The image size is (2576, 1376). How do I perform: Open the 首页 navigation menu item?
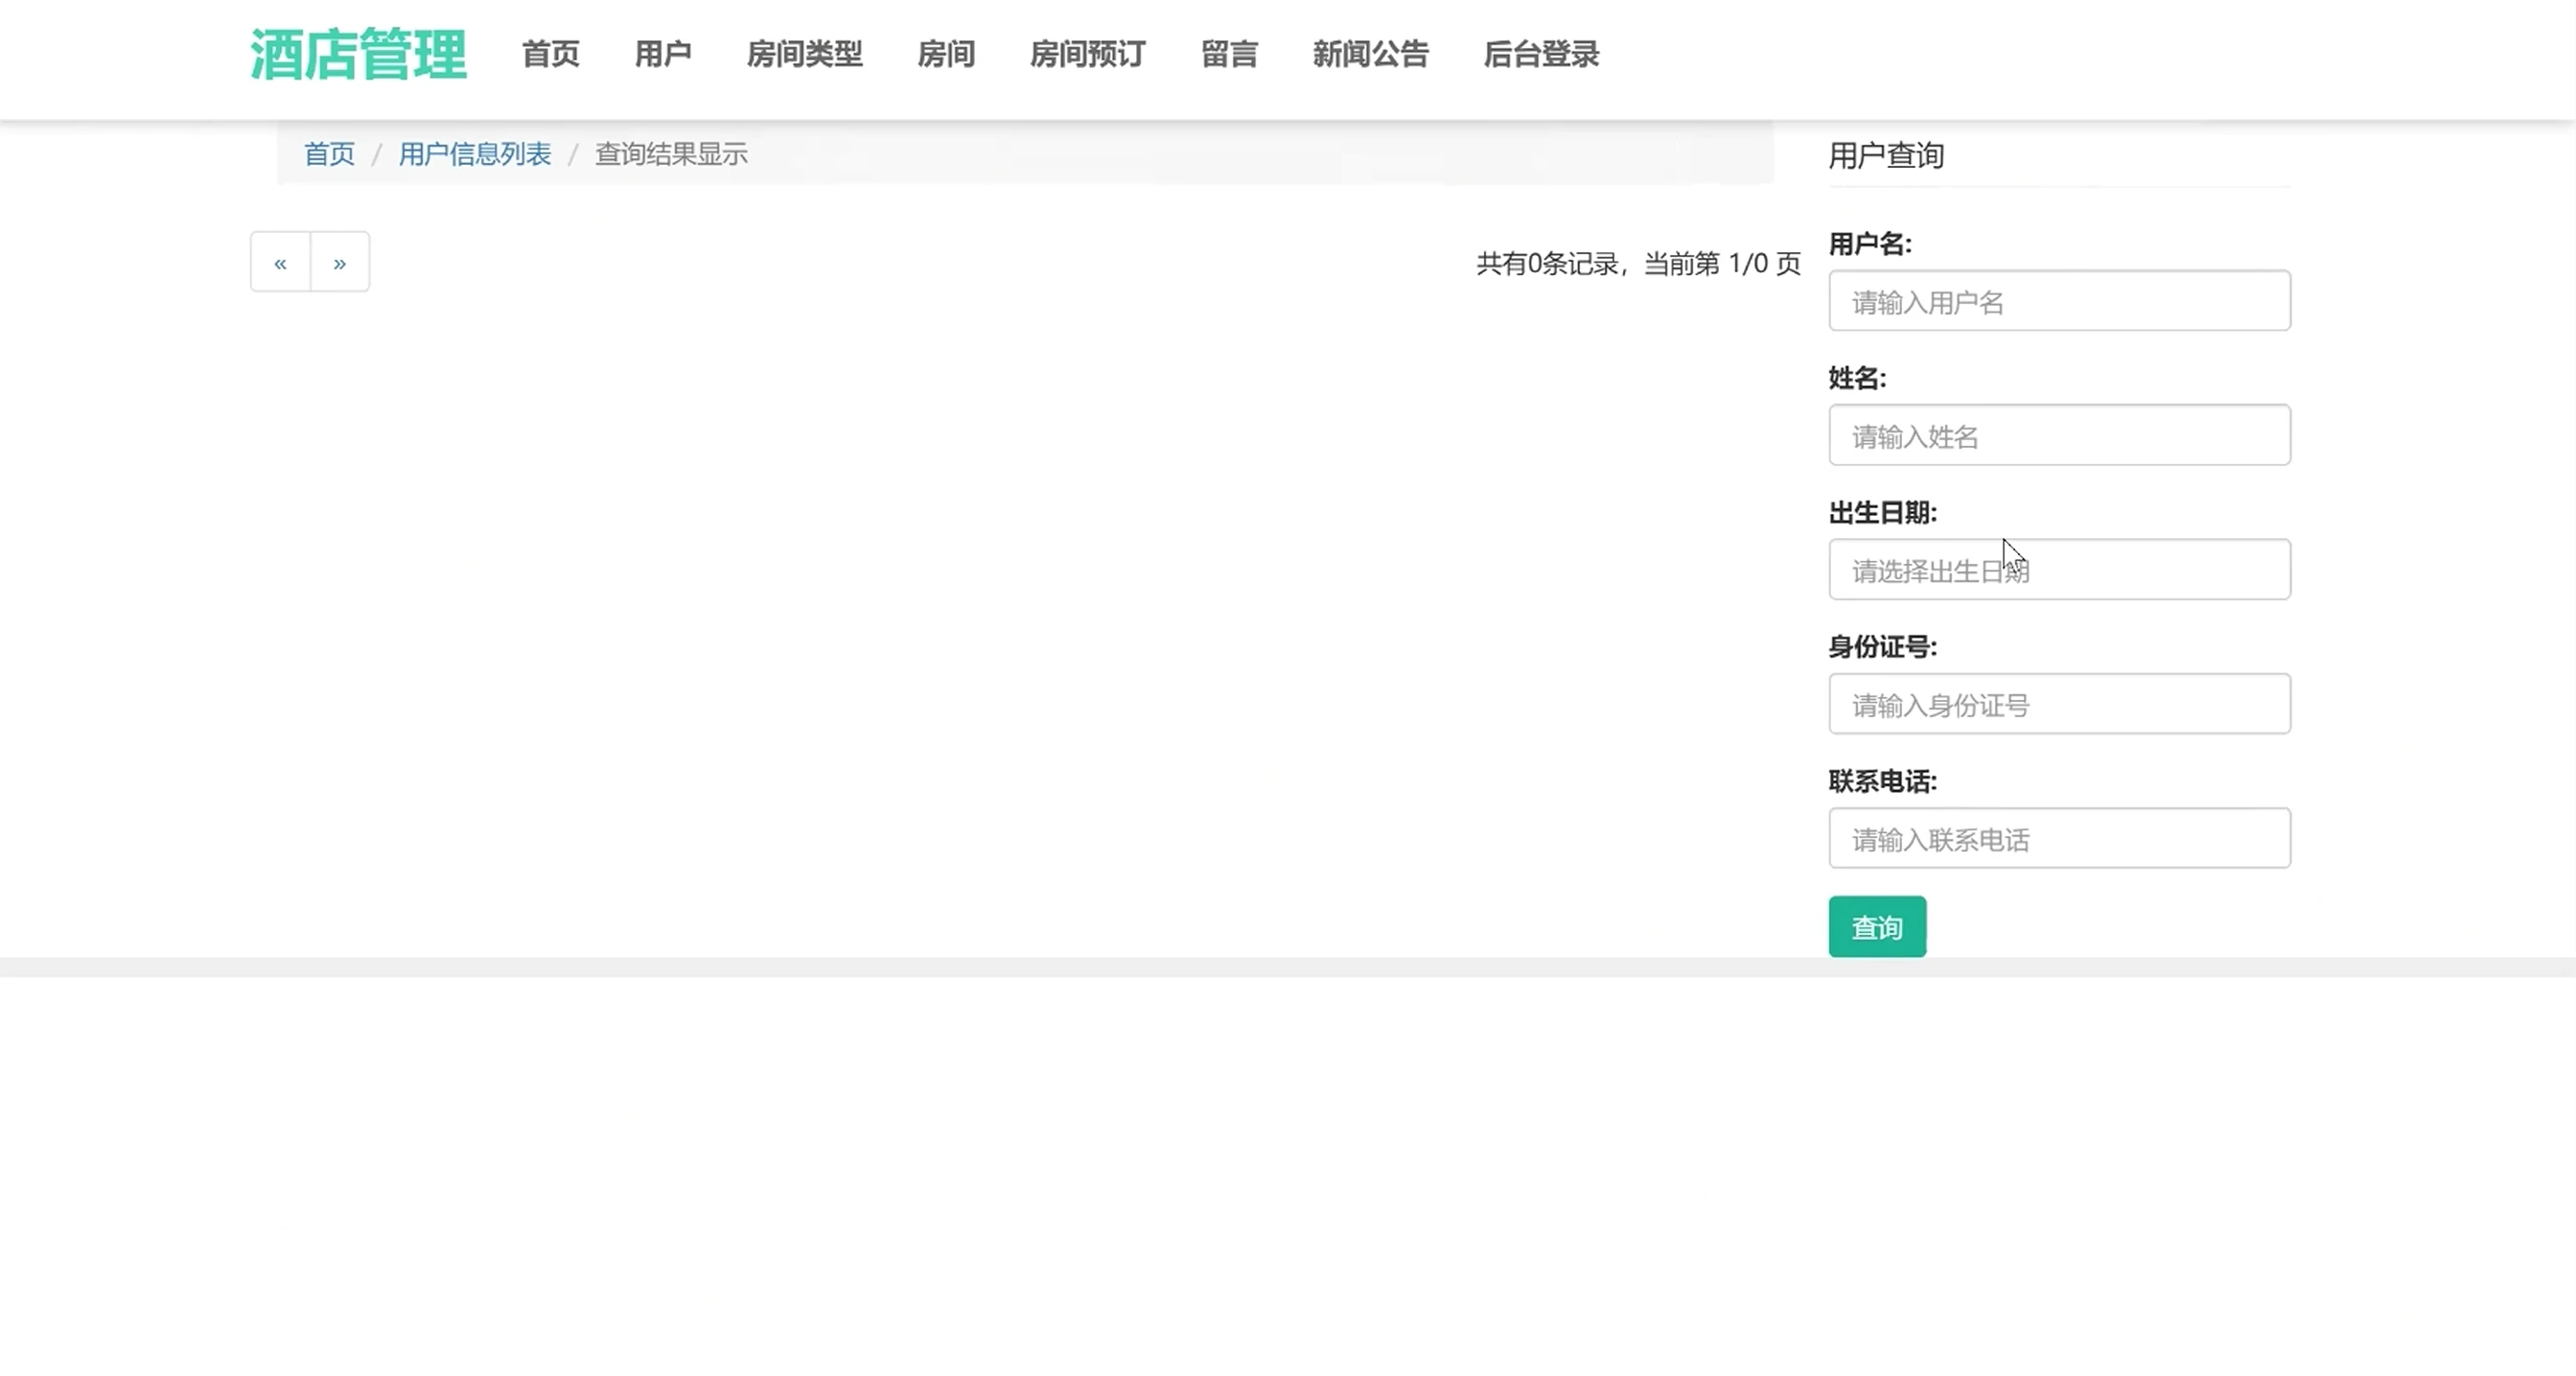550,54
